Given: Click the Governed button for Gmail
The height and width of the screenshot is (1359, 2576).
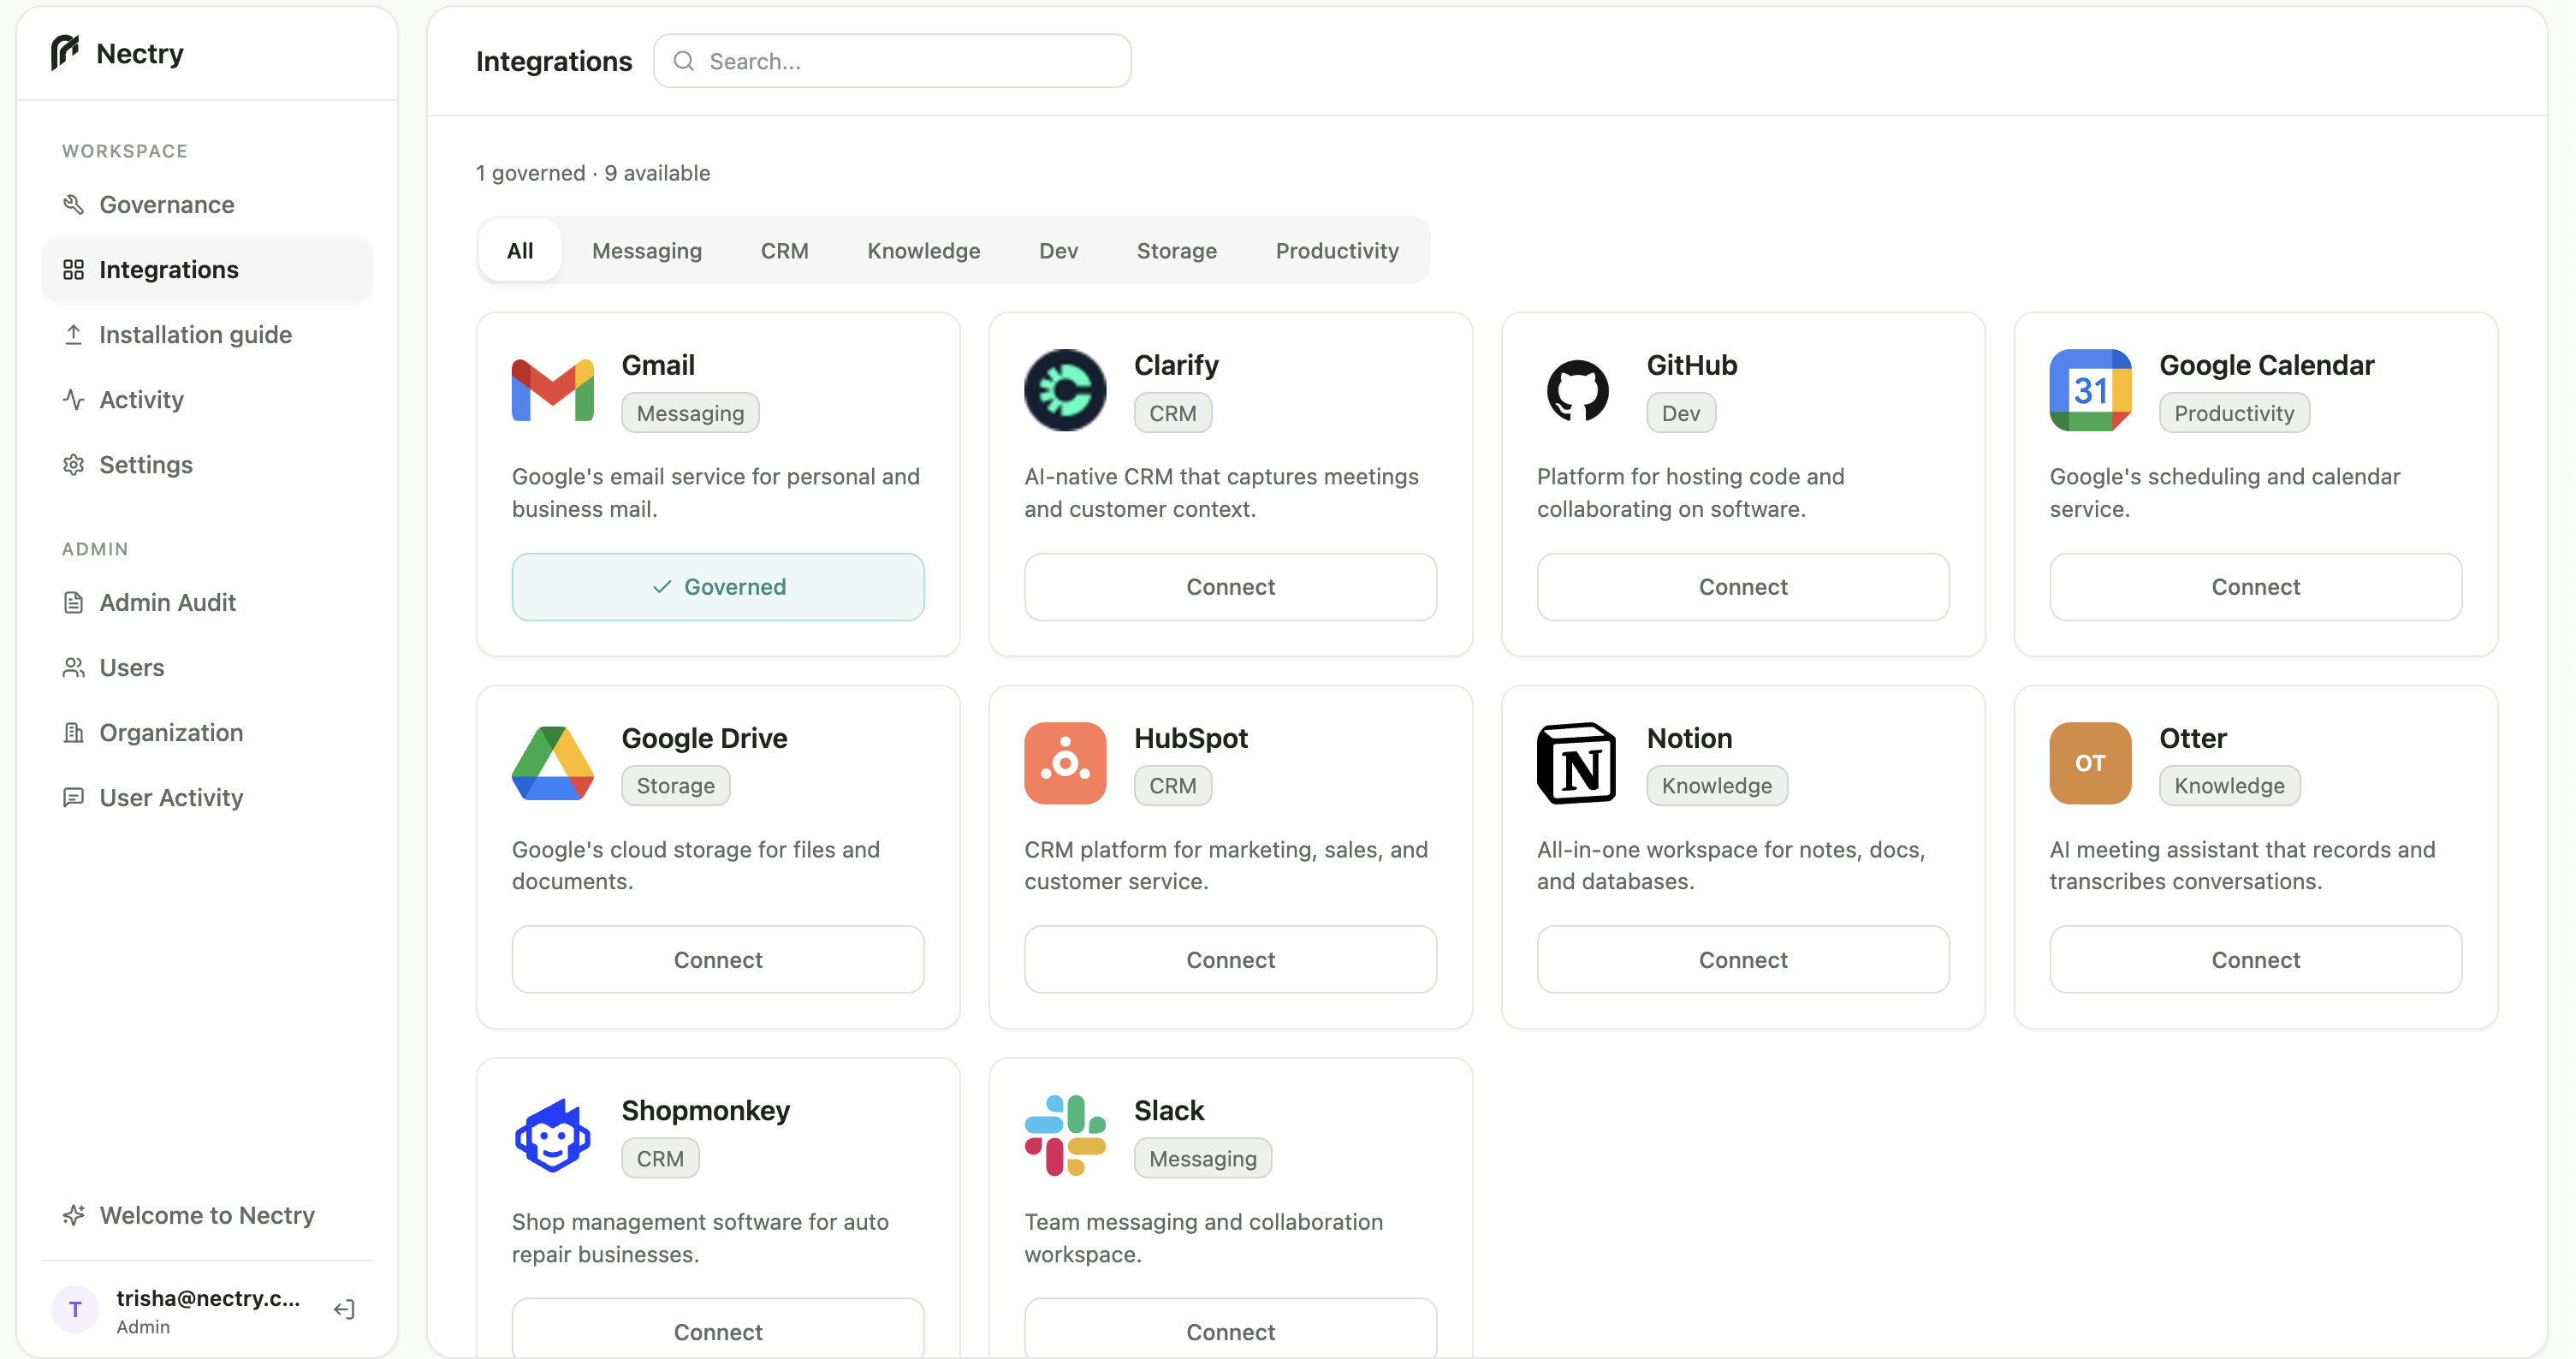Looking at the screenshot, I should (718, 586).
